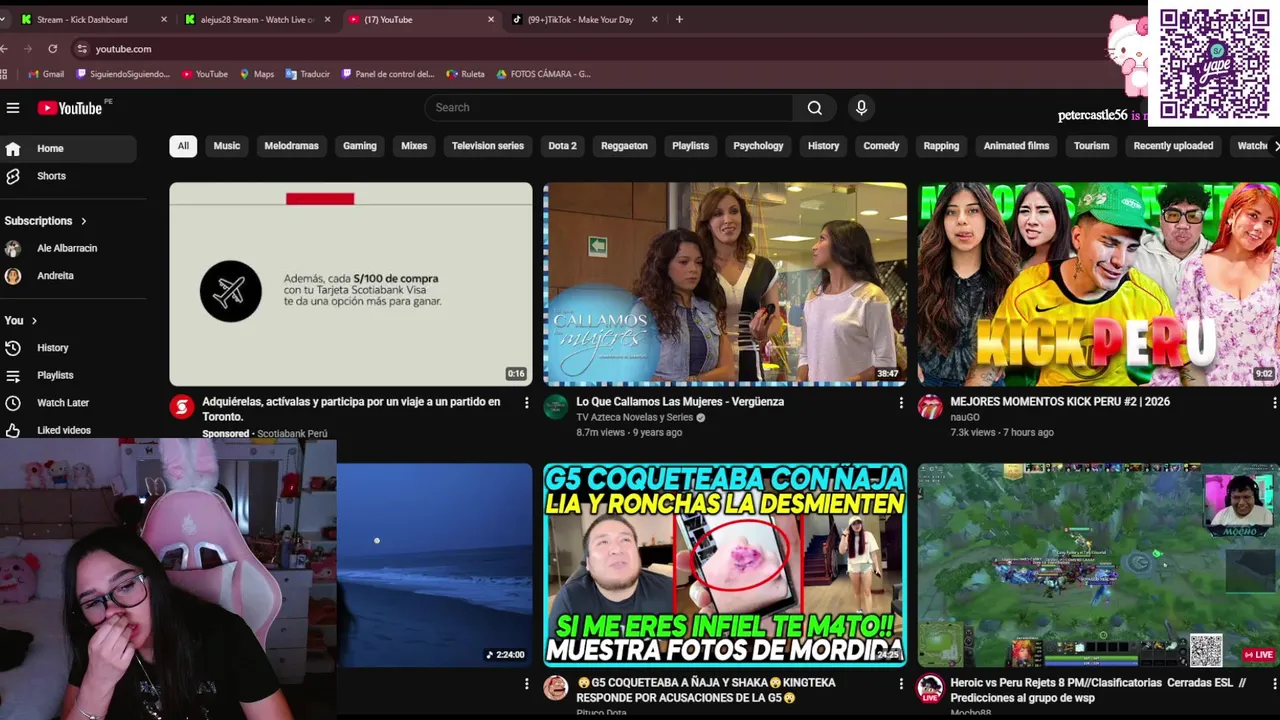This screenshot has height=720, width=1280.
Task: Reload the page in the browser
Action: [x=53, y=48]
